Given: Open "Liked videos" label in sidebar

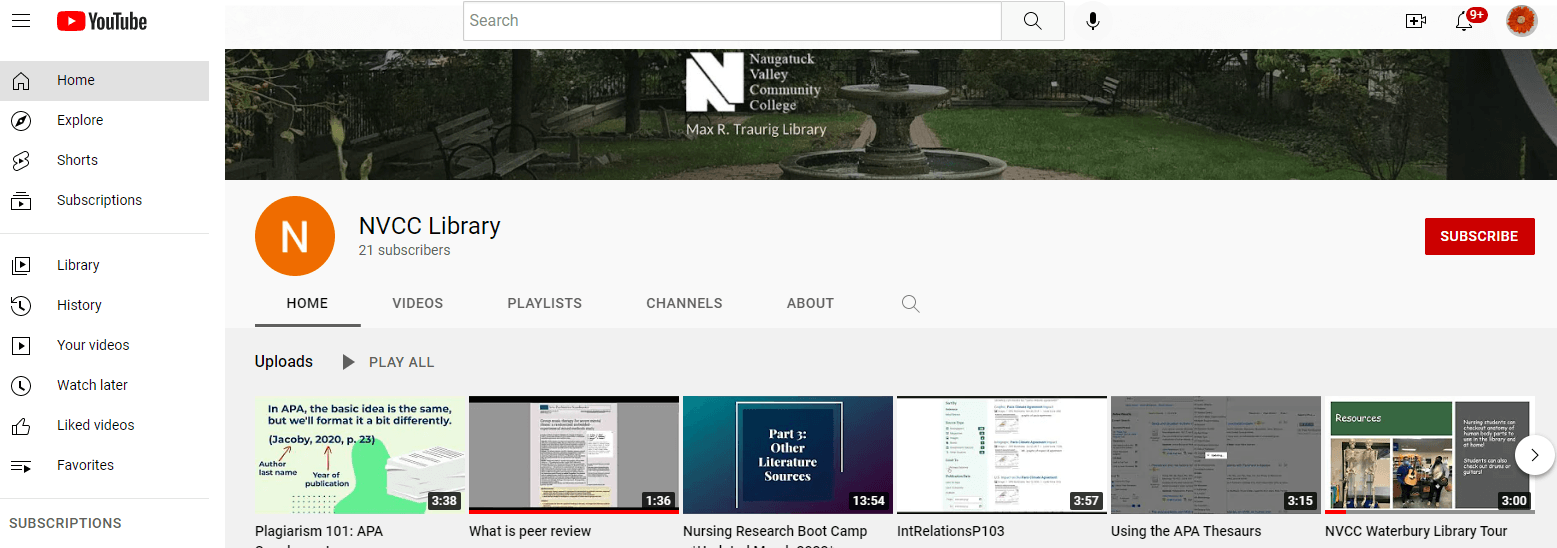Looking at the screenshot, I should 95,425.
